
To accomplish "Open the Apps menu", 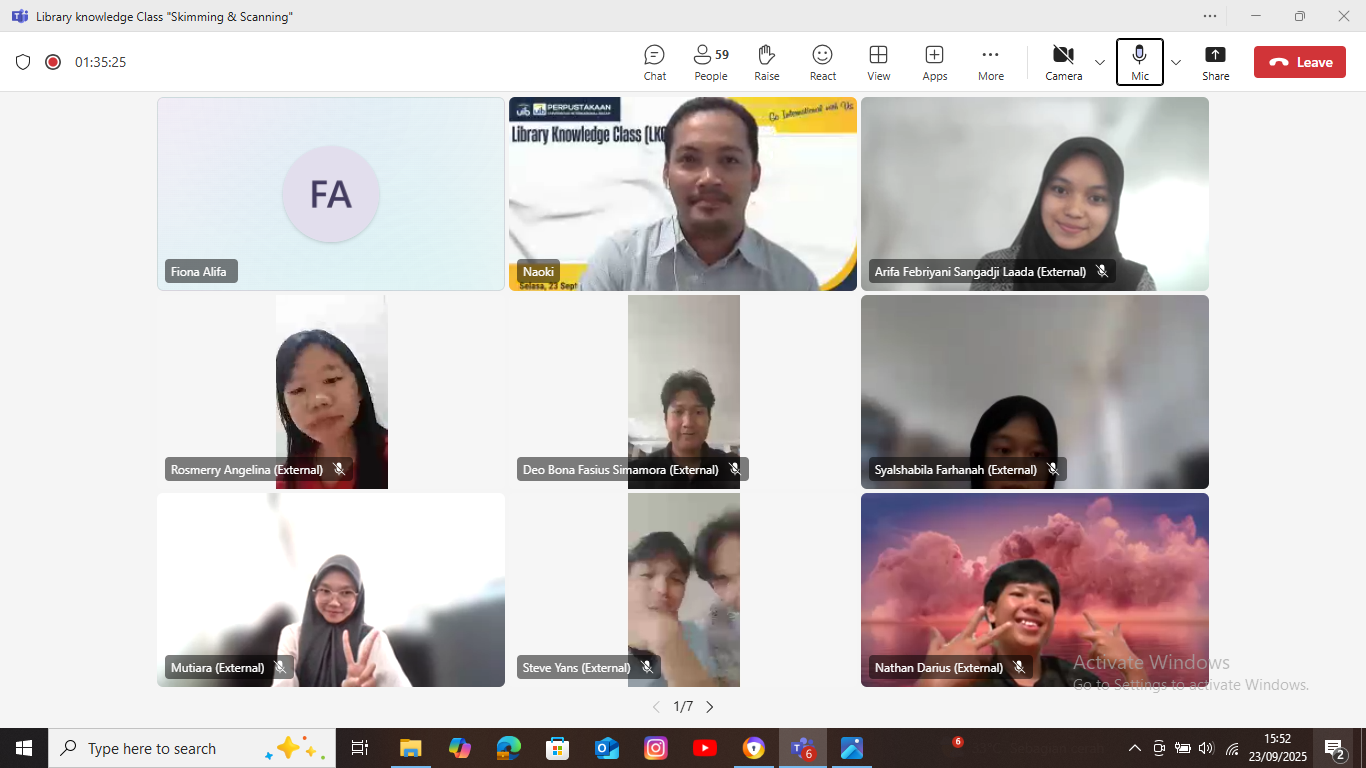I will (935, 62).
